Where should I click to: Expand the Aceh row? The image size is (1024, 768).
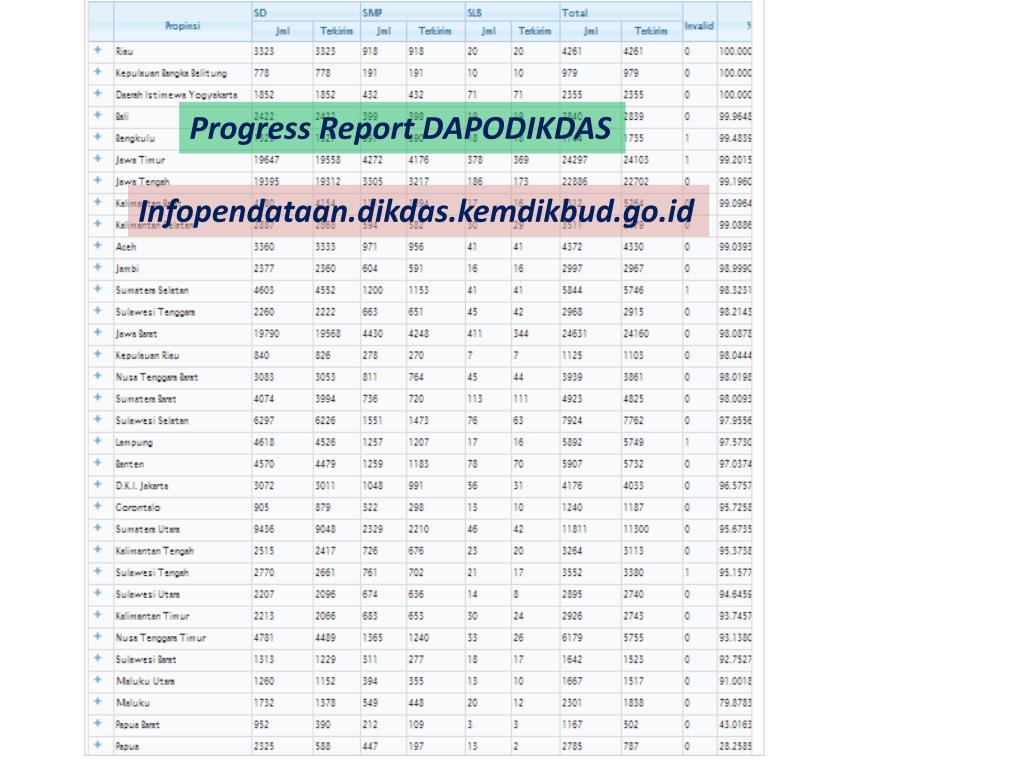point(98,246)
